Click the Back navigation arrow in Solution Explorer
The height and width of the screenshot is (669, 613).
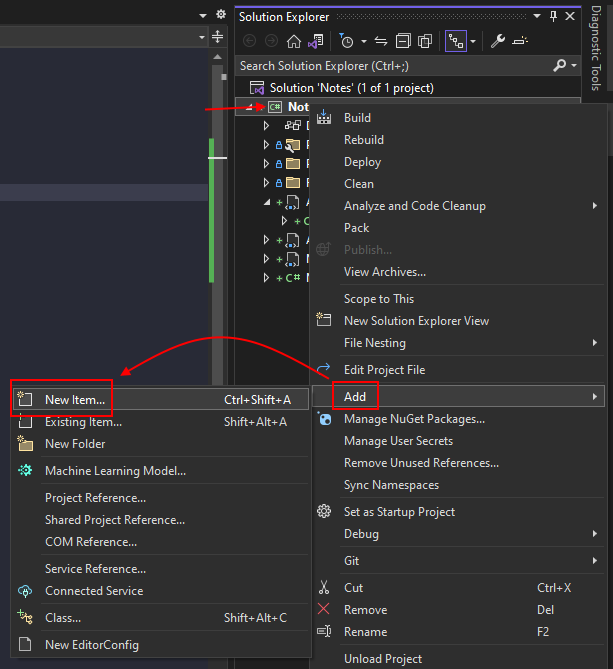pyautogui.click(x=250, y=41)
